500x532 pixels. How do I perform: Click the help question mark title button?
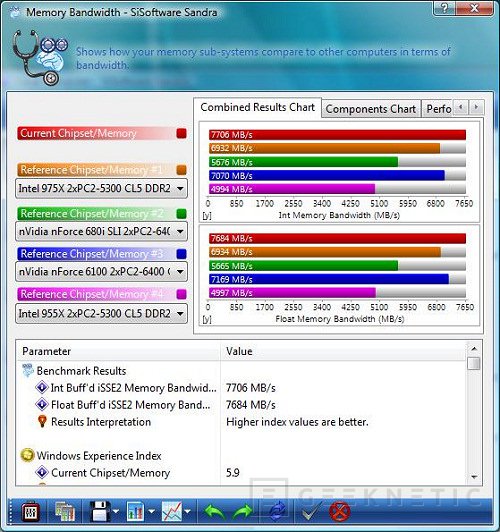(445, 7)
